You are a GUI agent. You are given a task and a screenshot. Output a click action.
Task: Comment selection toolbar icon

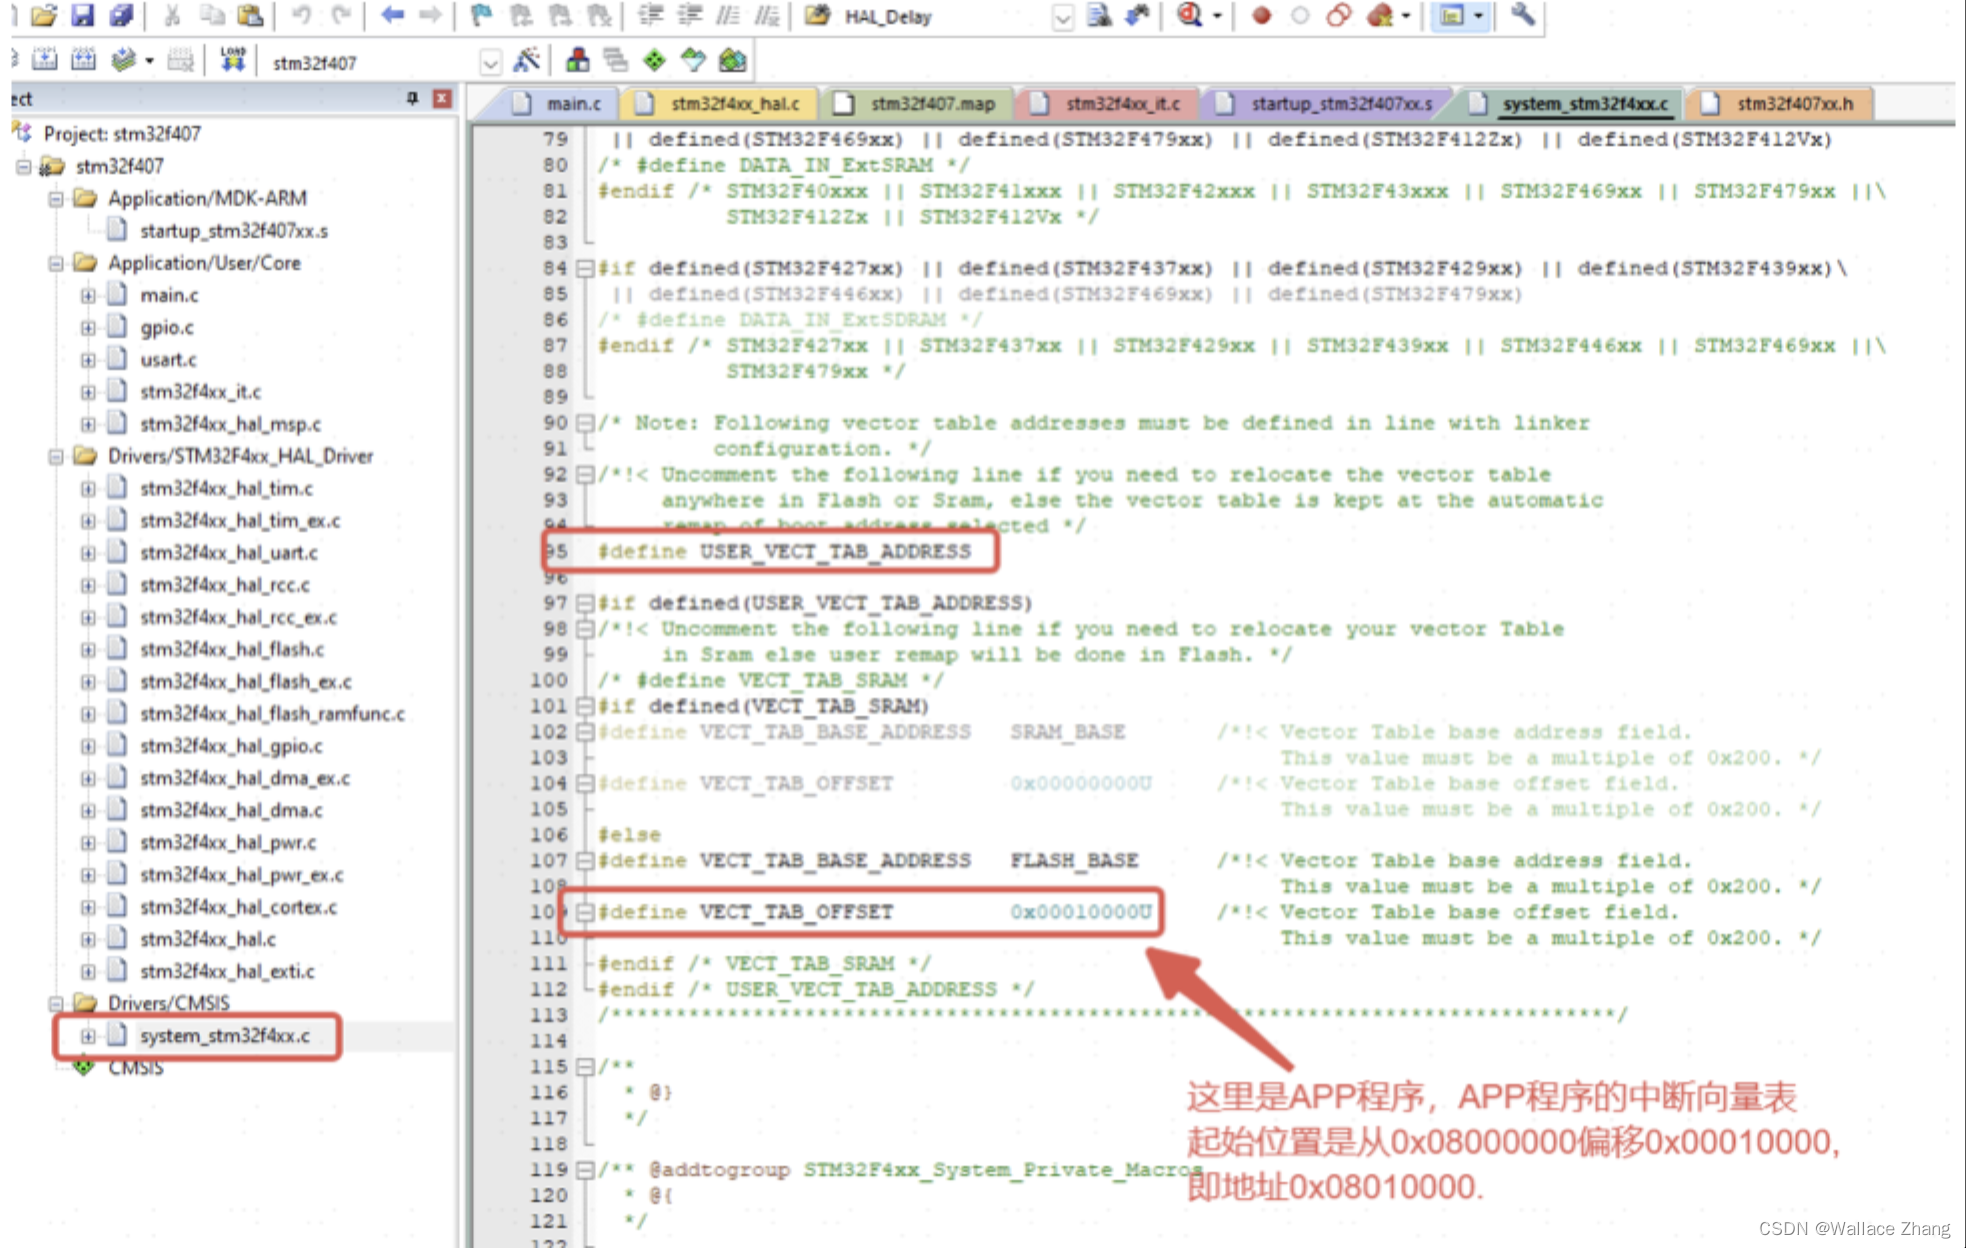tap(729, 15)
